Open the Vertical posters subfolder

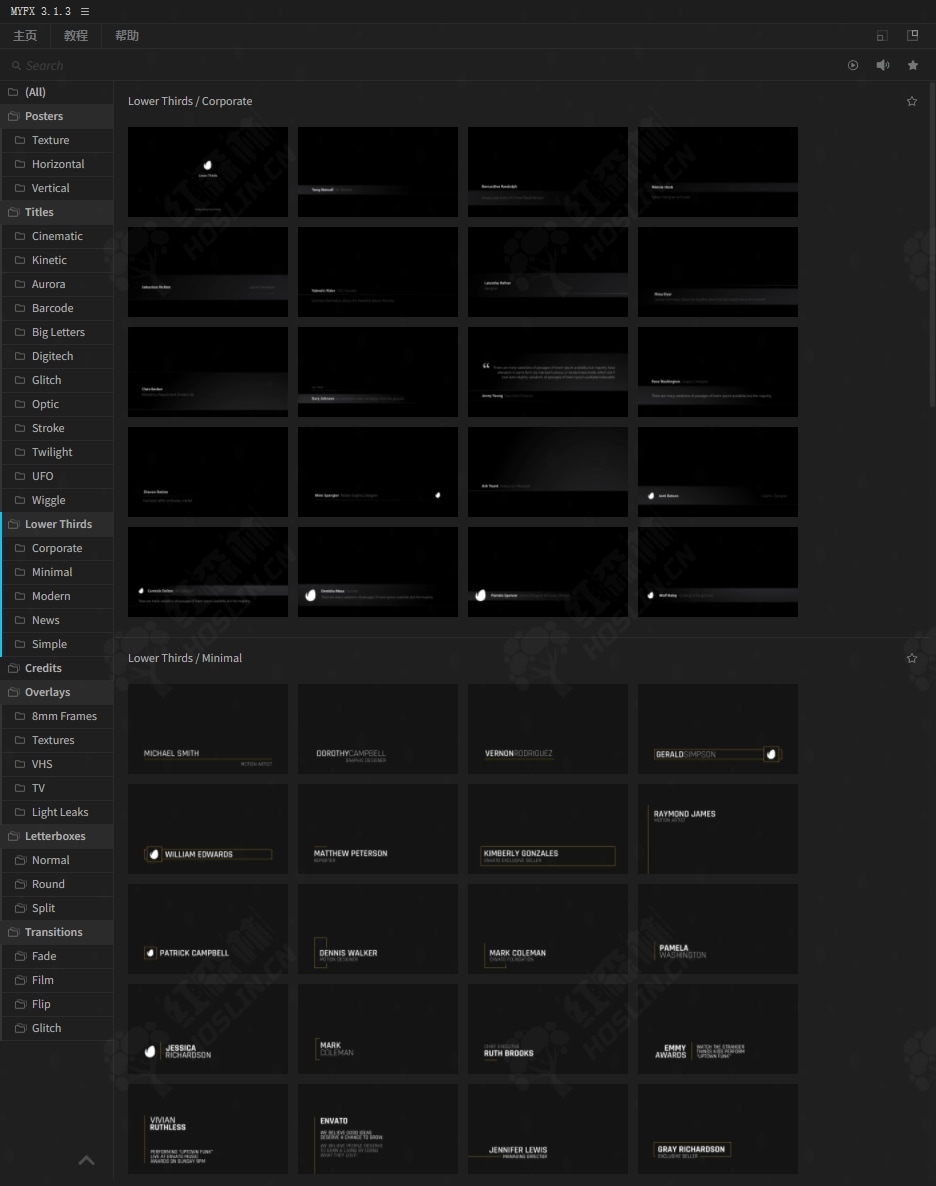point(57,188)
